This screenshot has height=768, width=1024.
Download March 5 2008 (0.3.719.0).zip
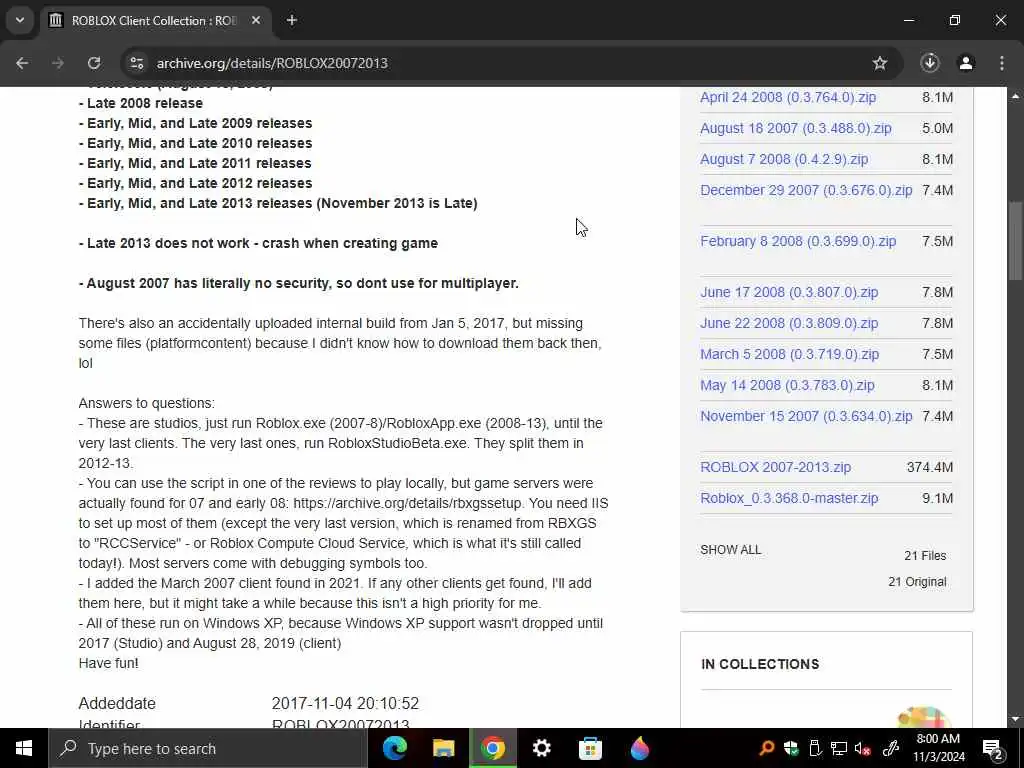tap(790, 354)
